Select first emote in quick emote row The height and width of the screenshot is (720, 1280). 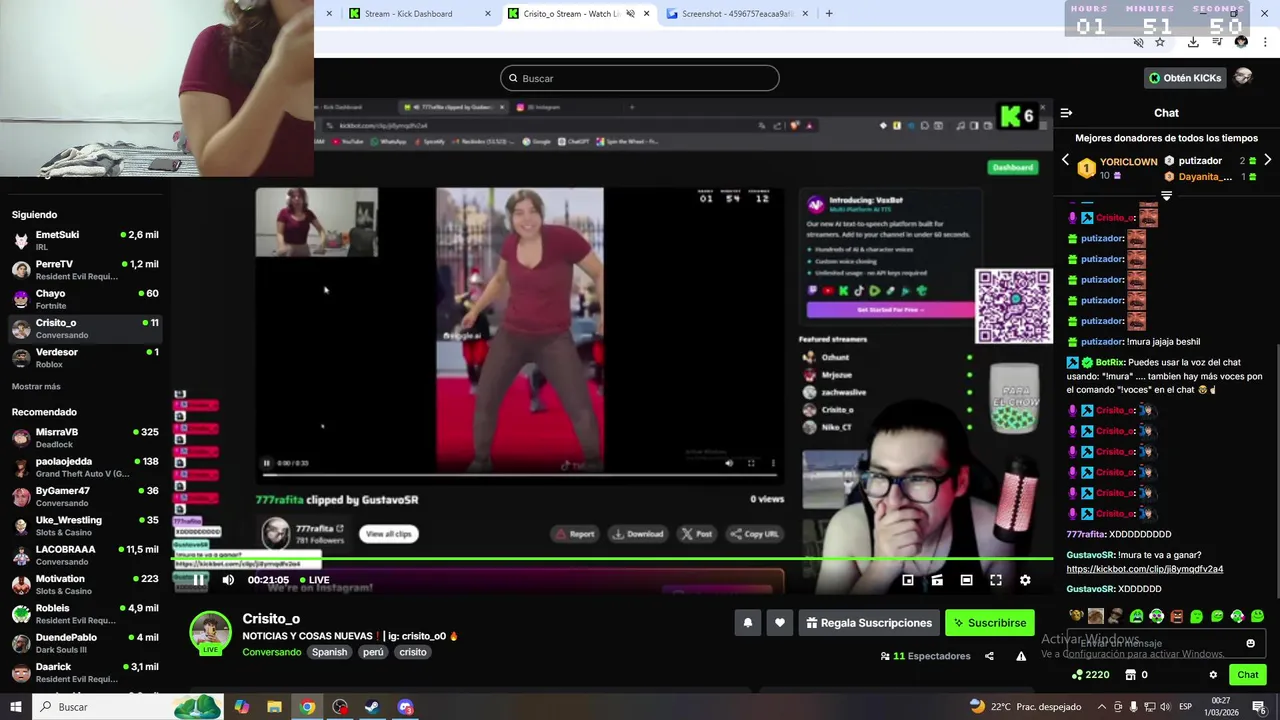click(1076, 616)
